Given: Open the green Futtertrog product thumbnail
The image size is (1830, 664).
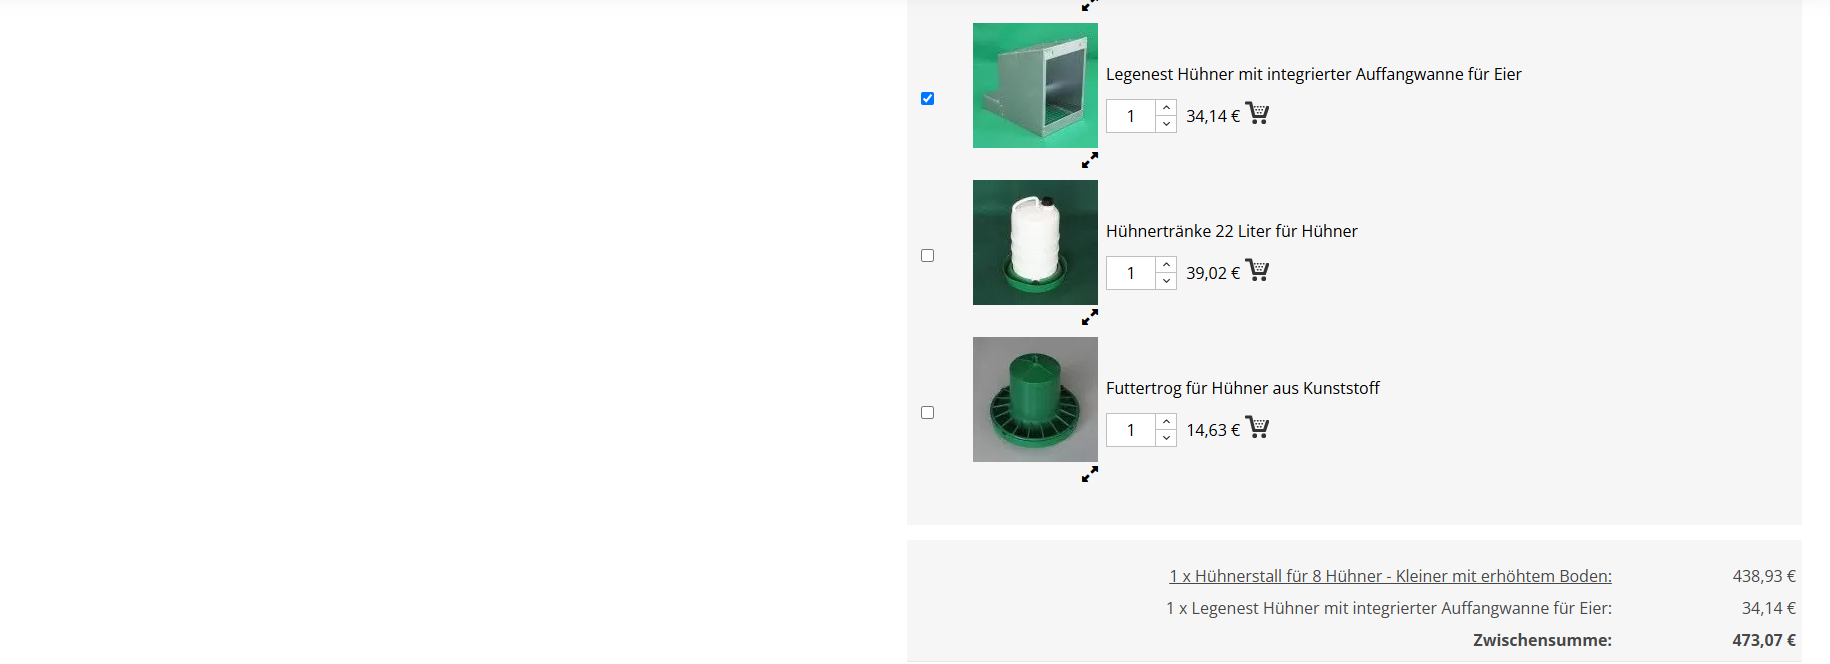Looking at the screenshot, I should tap(1035, 399).
